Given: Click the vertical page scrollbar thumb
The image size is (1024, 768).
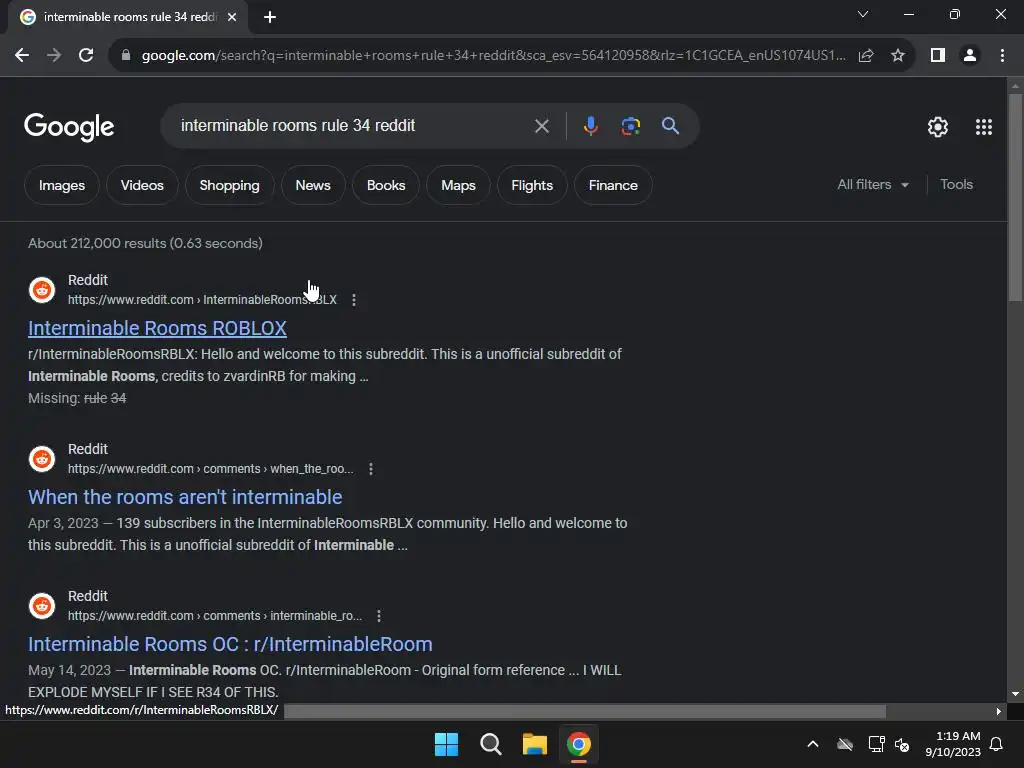Looking at the screenshot, I should (1015, 196).
